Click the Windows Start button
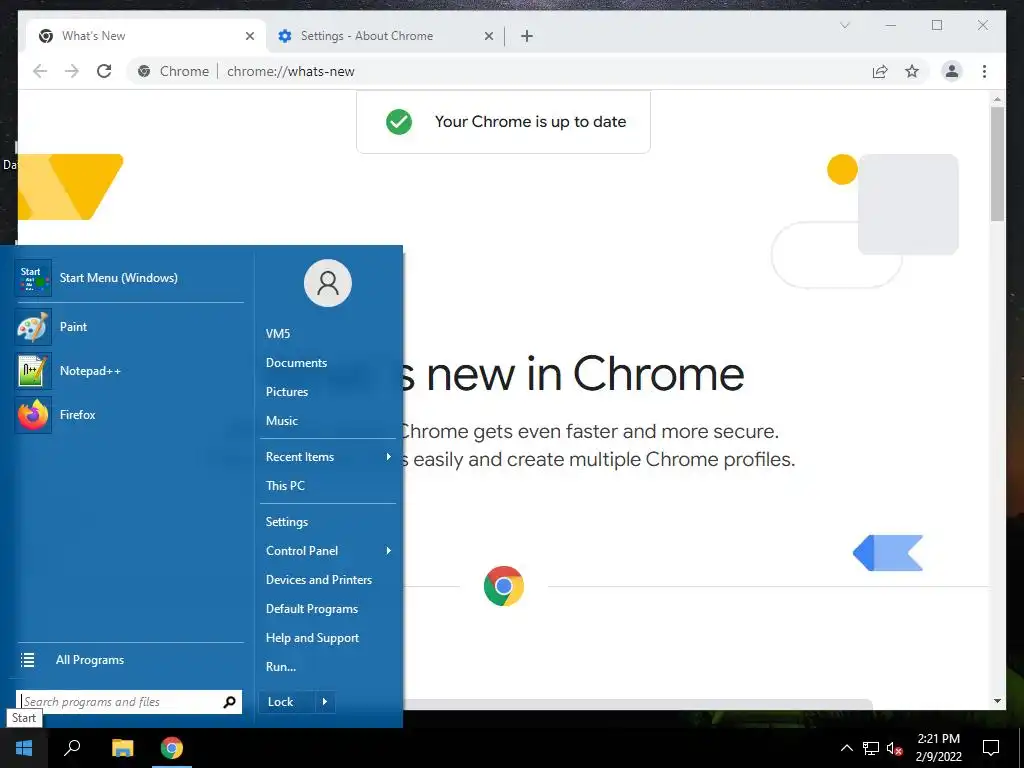 click(x=24, y=748)
